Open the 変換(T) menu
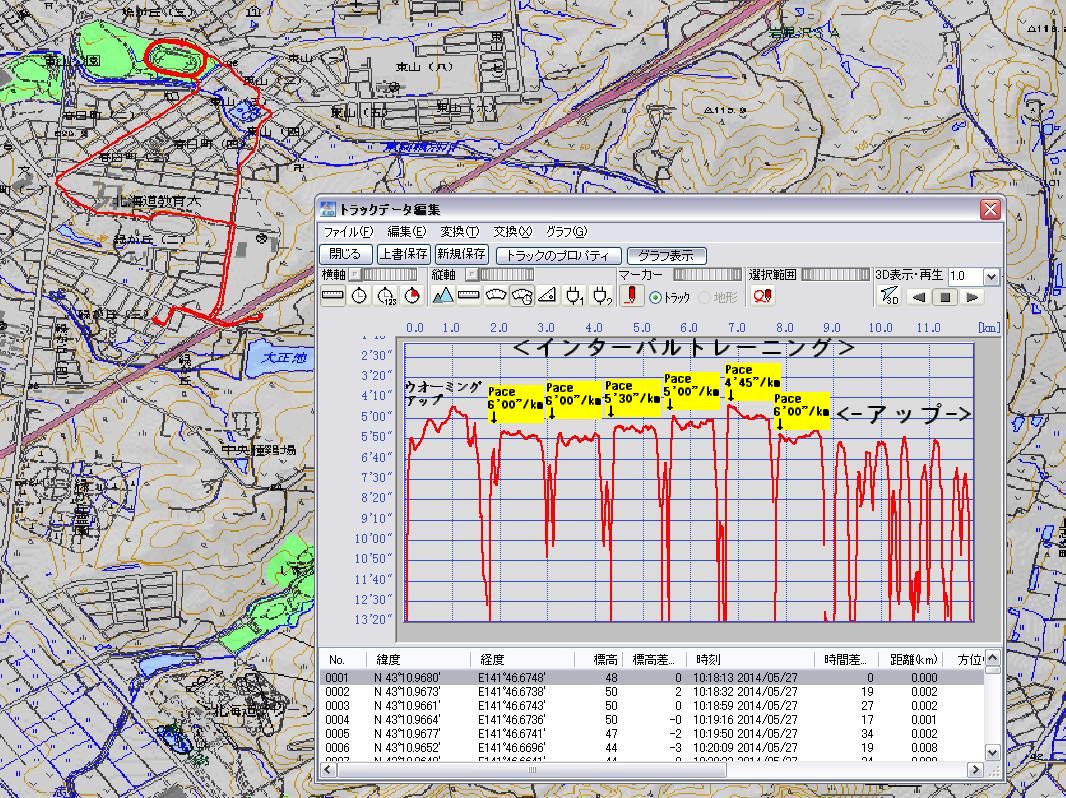The height and width of the screenshot is (798, 1066). (x=460, y=232)
